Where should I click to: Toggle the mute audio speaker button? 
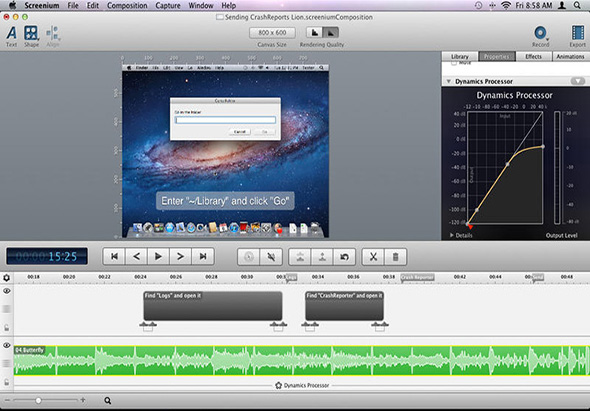(x=271, y=257)
